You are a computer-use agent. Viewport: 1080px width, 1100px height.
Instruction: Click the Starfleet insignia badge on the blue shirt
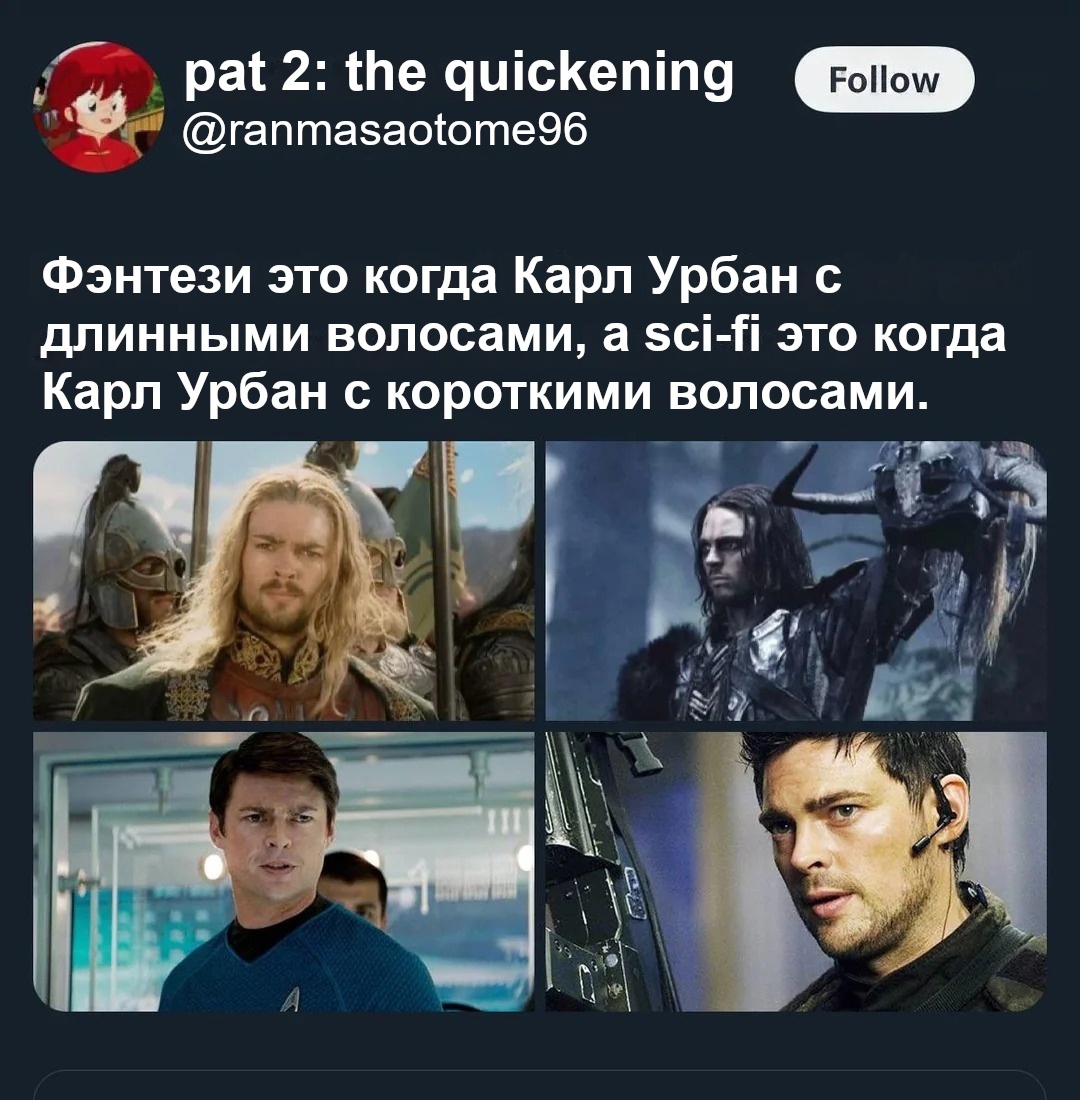tap(291, 998)
